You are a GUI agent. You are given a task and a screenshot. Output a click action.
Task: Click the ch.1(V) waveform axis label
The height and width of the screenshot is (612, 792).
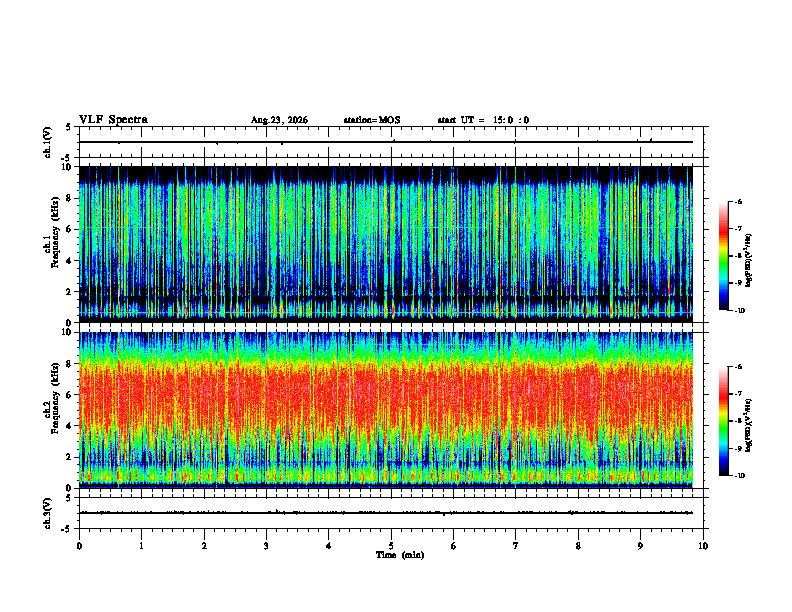[x=48, y=142]
